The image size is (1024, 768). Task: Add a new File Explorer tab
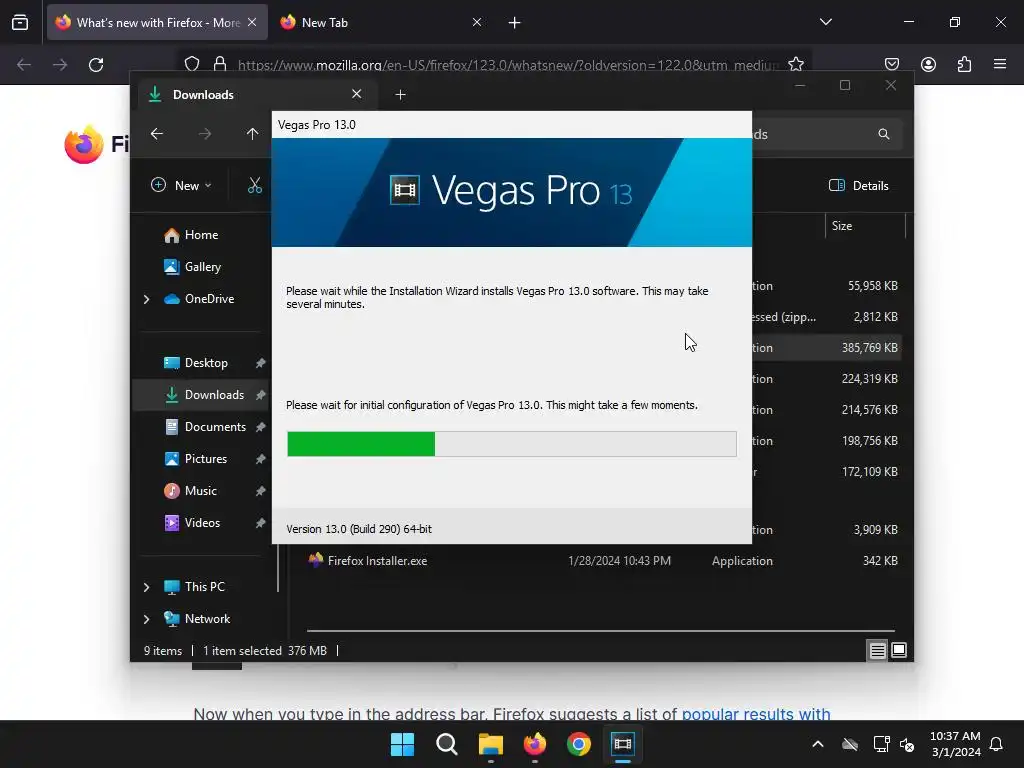400,95
